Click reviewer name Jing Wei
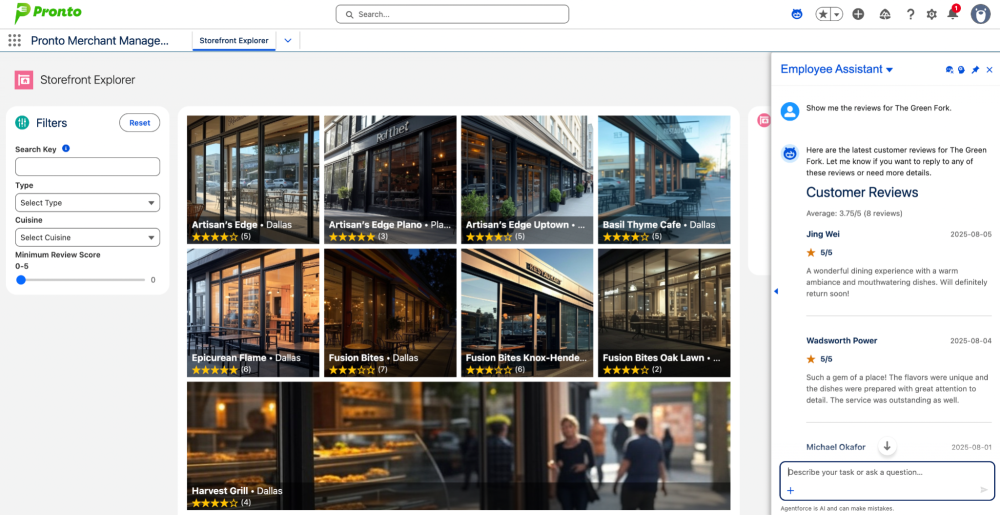Viewport: 1000px width, 515px height. [x=823, y=235]
